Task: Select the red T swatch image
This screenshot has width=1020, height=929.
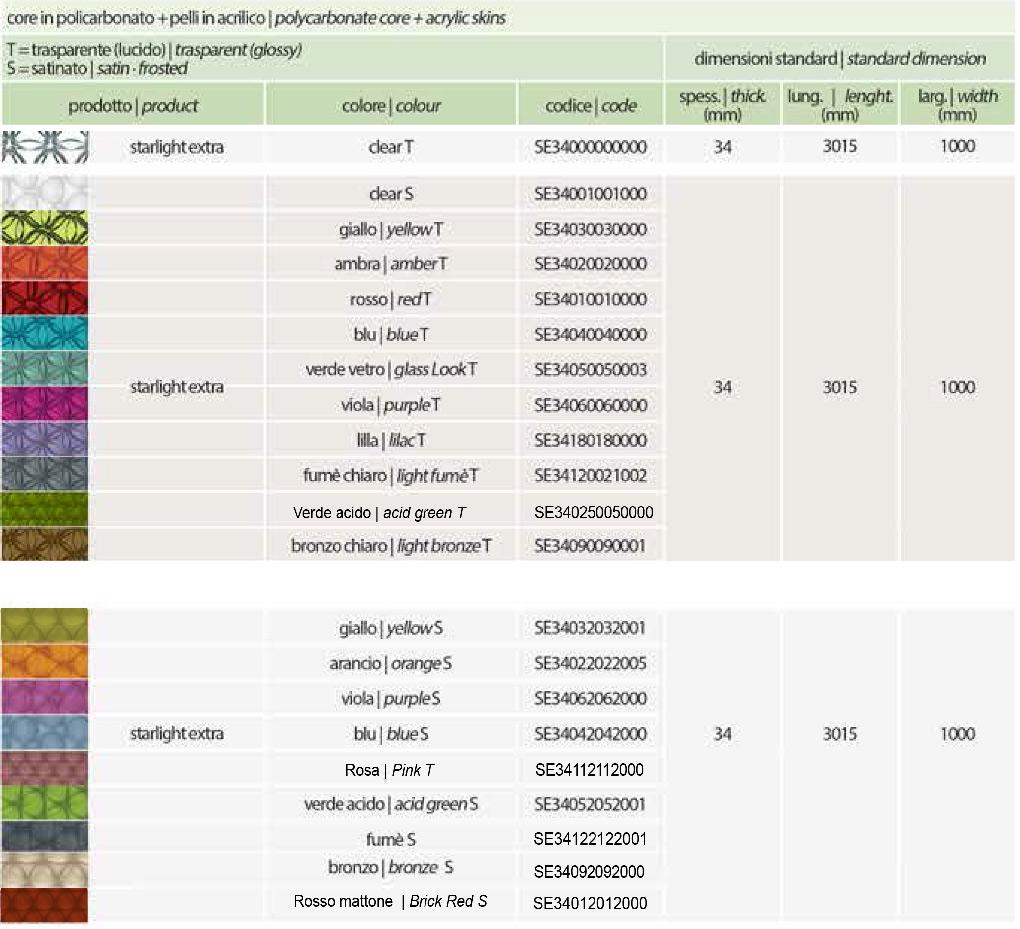Action: click(x=44, y=299)
